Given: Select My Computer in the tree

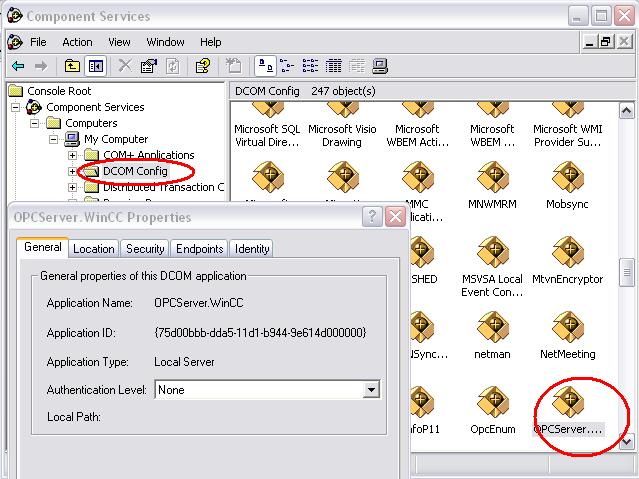Looking at the screenshot, I should coord(116,139).
